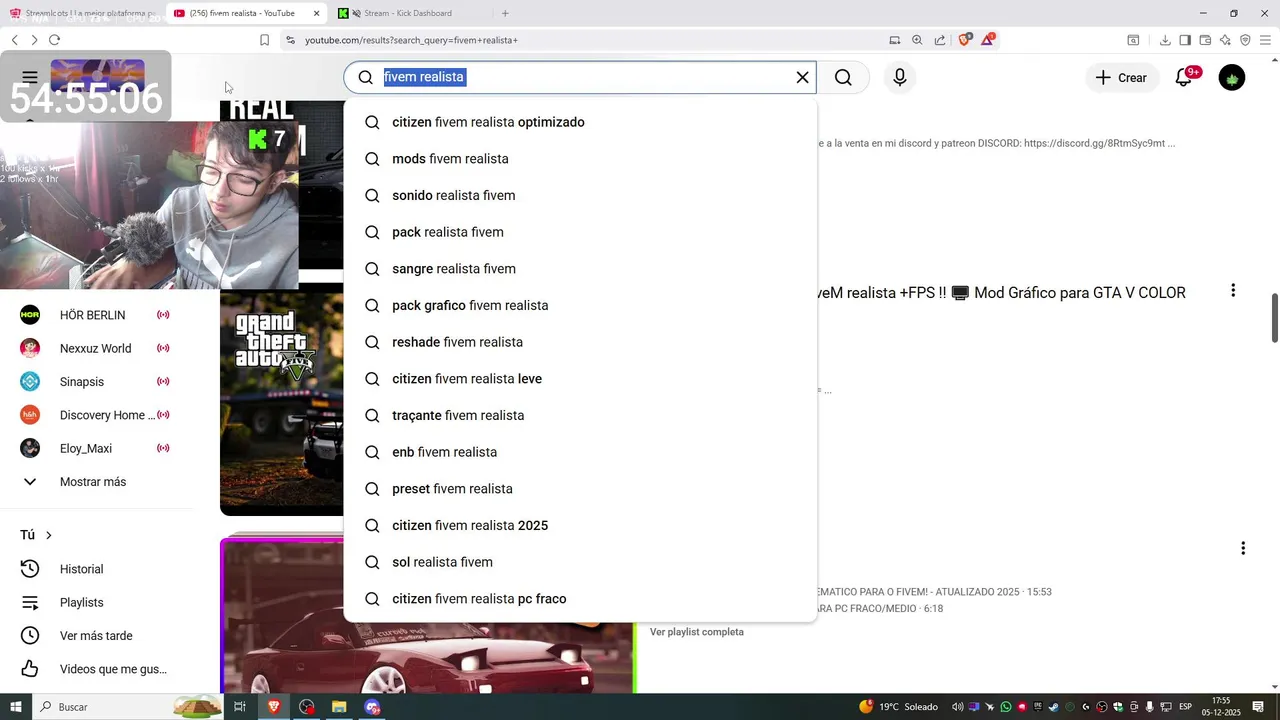The width and height of the screenshot is (1280, 720).
Task: Open the Windows Start menu
Action: point(15,707)
